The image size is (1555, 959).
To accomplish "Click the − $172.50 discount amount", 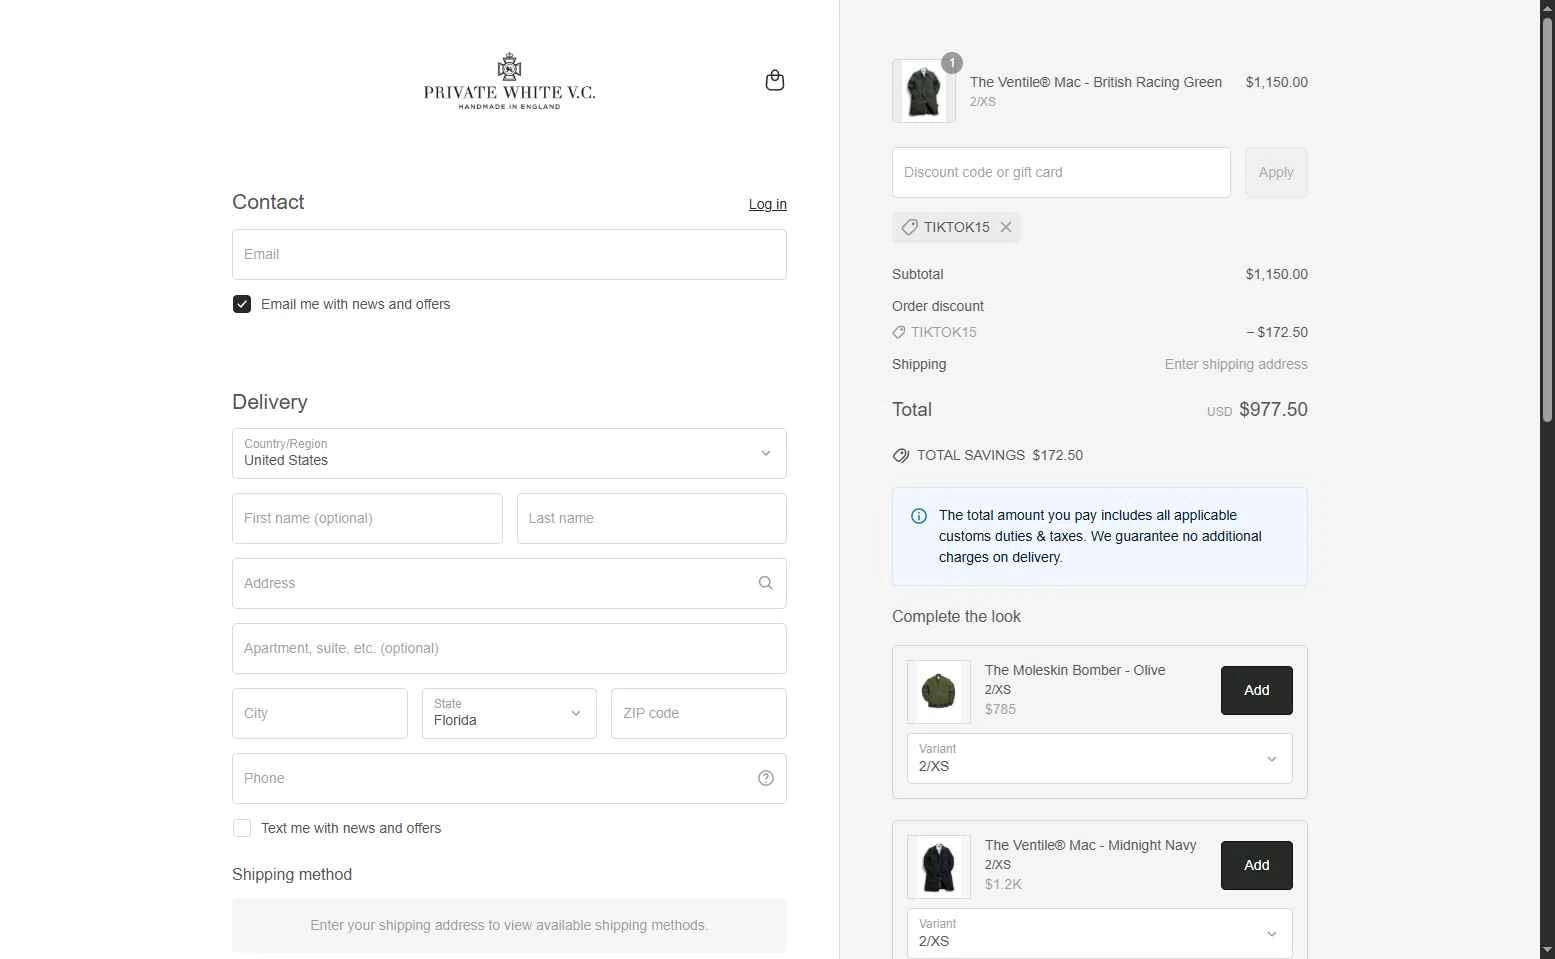I will pyautogui.click(x=1277, y=332).
